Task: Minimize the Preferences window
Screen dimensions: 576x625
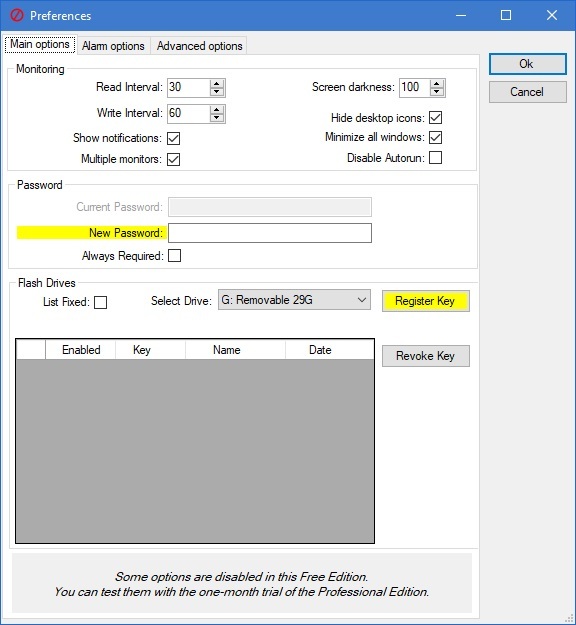Action: click(x=461, y=16)
